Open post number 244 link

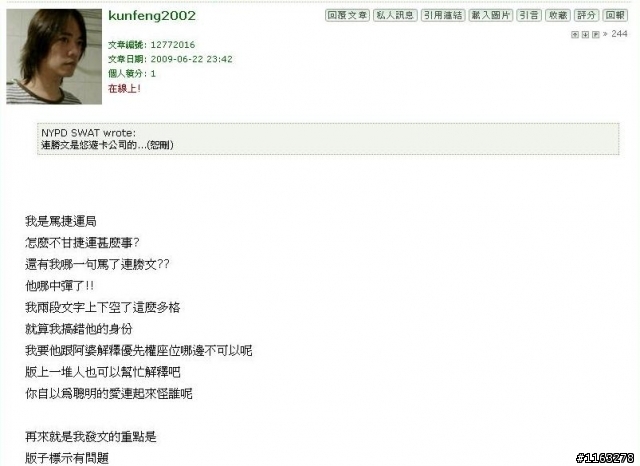click(x=619, y=34)
